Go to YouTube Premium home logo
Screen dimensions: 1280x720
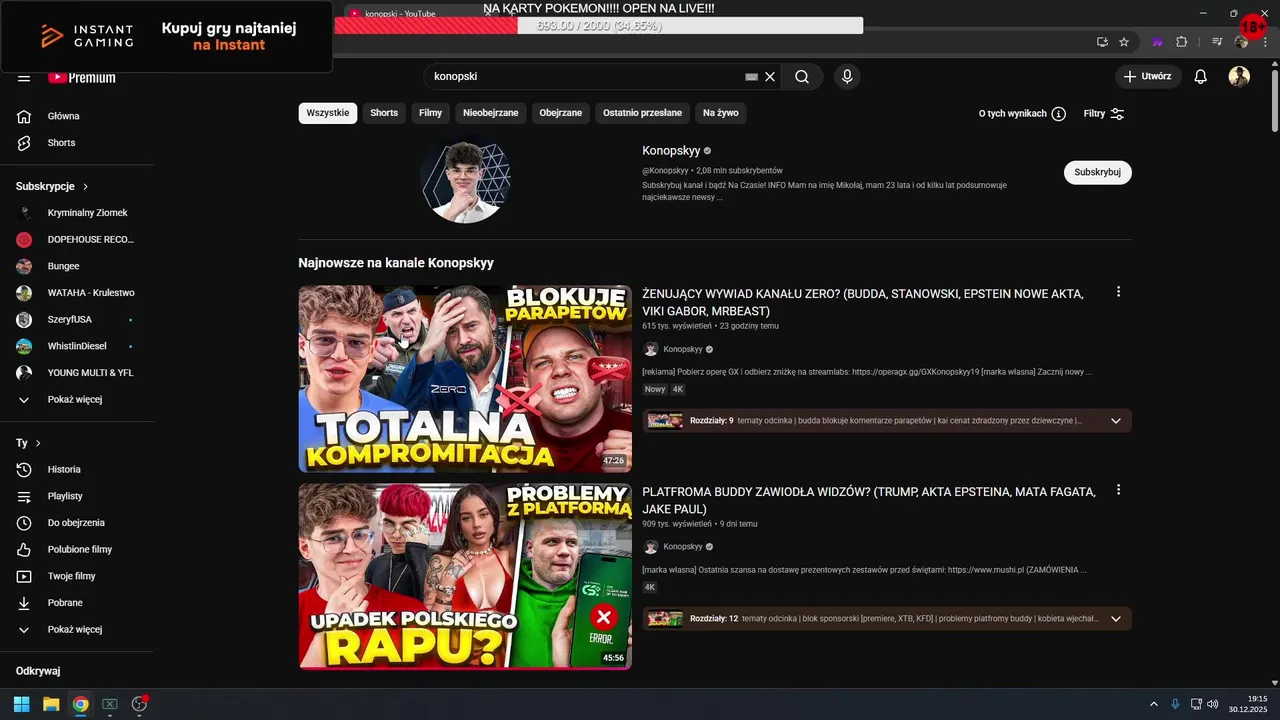pos(82,77)
